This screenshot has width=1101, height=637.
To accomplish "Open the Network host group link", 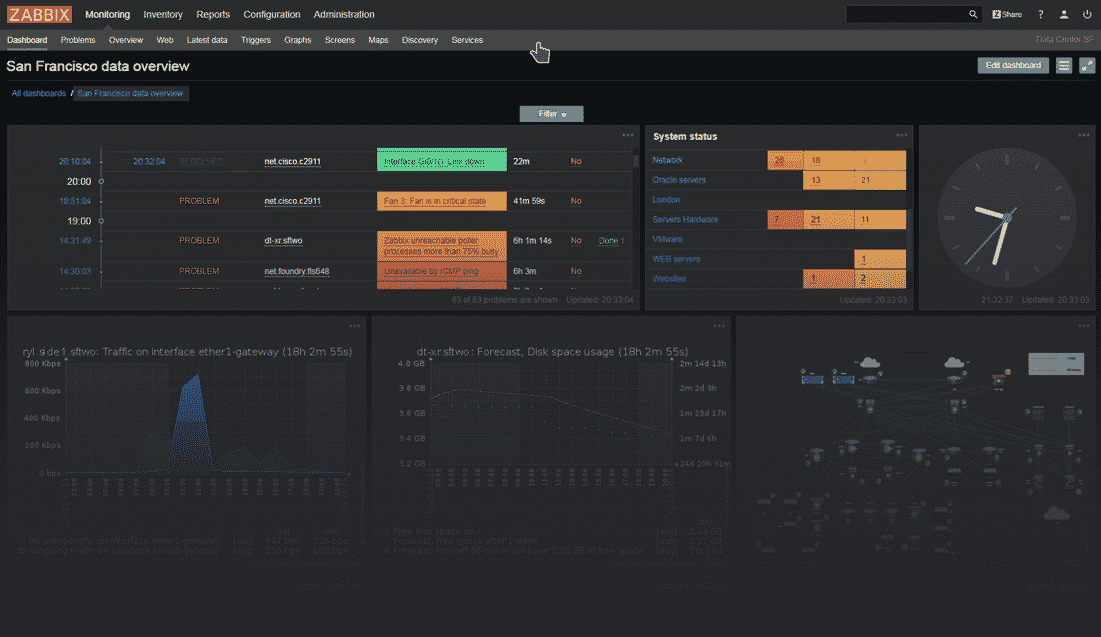I will (667, 160).
